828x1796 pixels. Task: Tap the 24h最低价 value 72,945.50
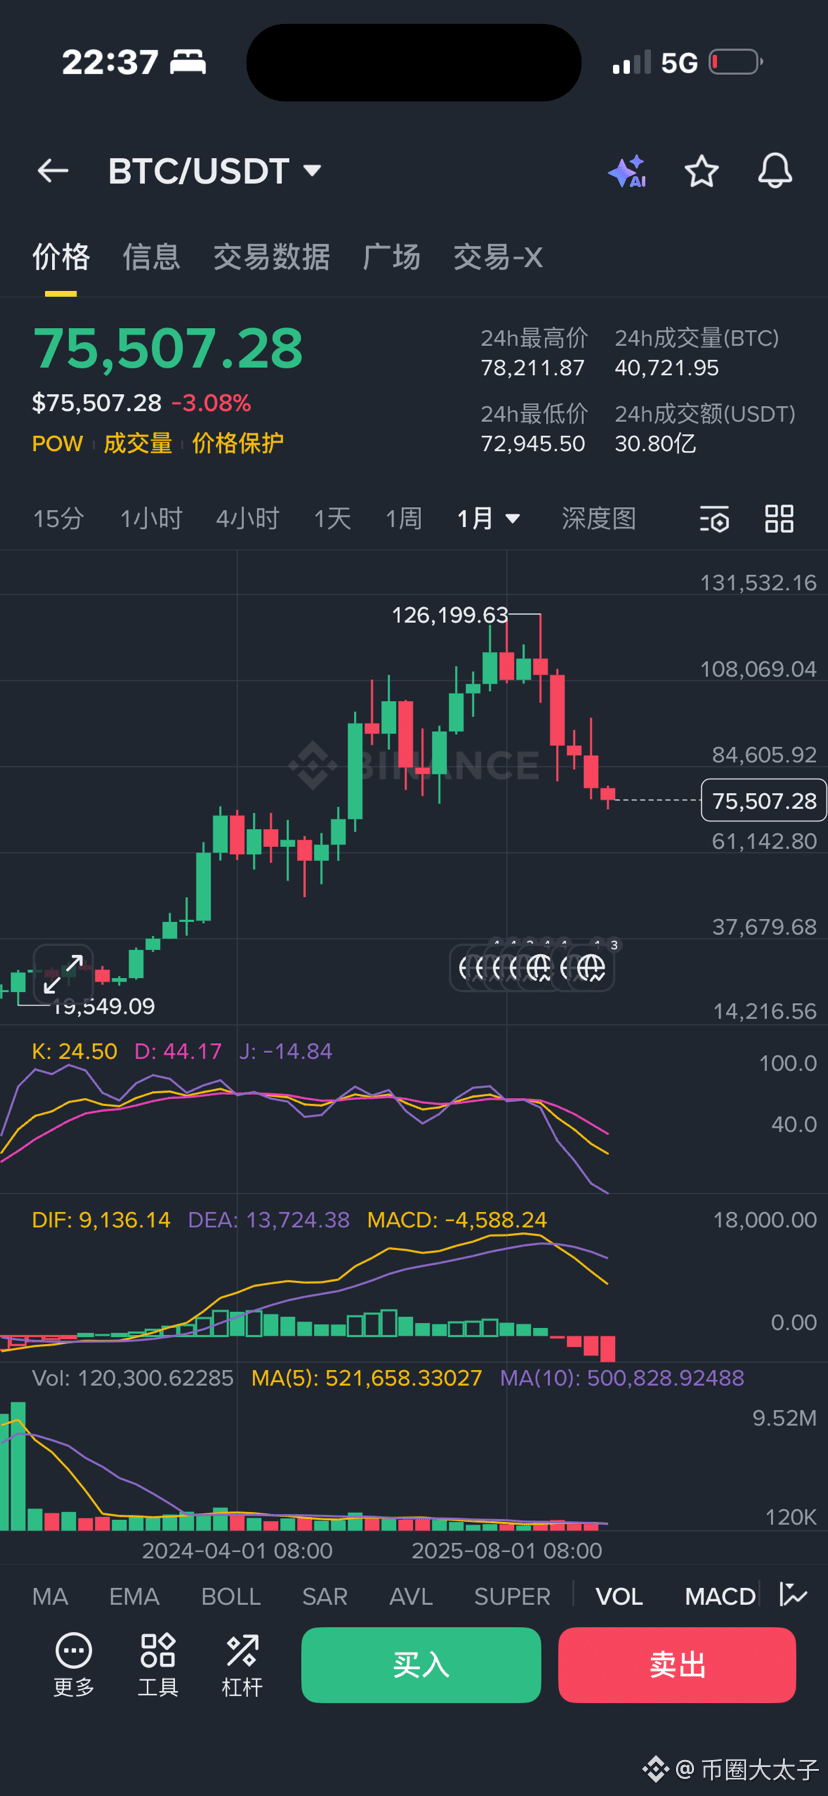click(533, 444)
